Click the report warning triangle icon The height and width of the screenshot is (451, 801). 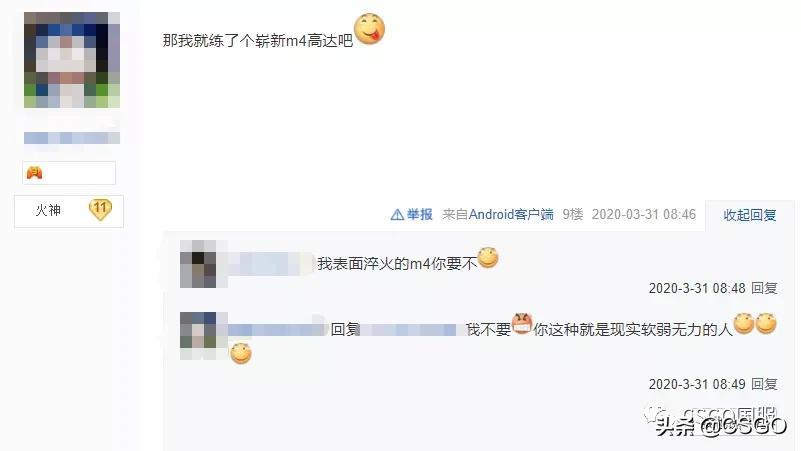click(397, 215)
